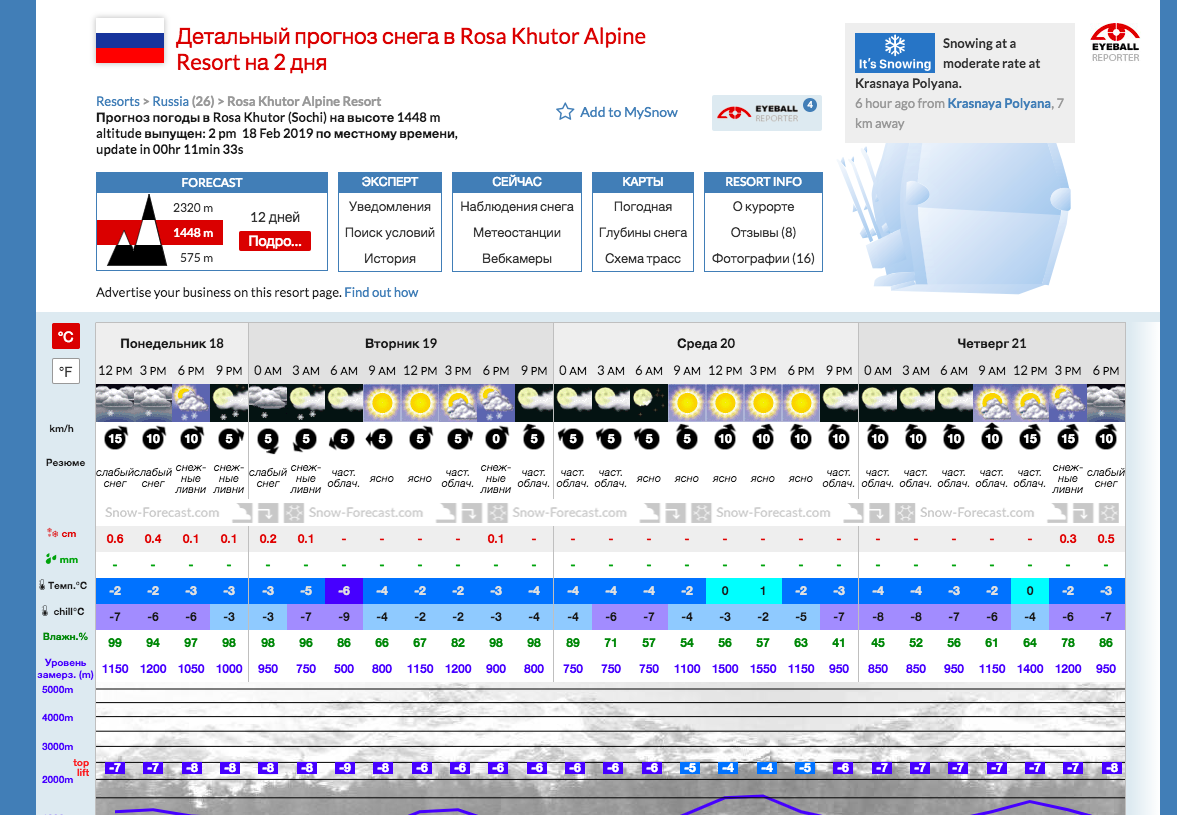Open the Find out how link

coord(381,293)
